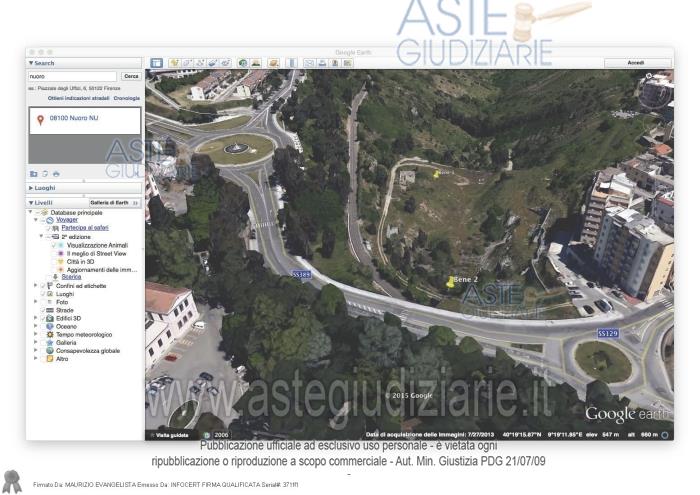Viewport: 700px width, 495px height.
Task: Click the print icon below search results
Action: pyautogui.click(x=56, y=173)
